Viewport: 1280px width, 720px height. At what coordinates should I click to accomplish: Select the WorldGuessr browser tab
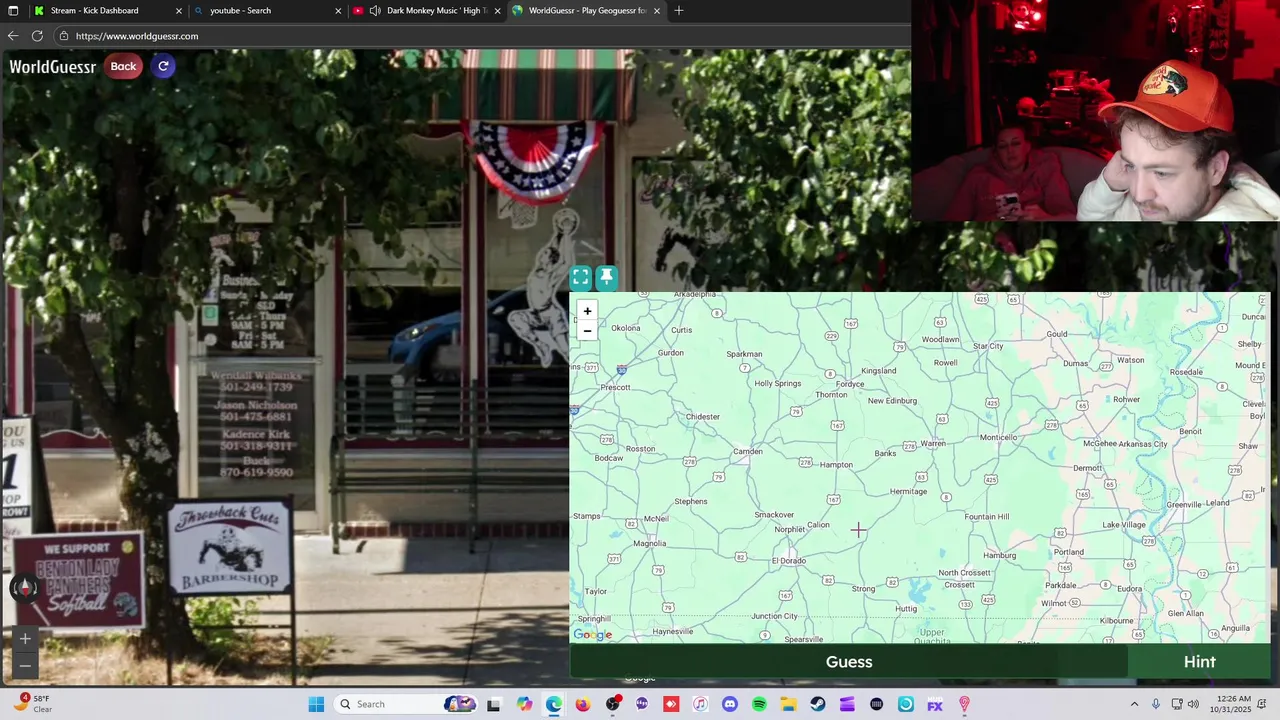(x=587, y=11)
